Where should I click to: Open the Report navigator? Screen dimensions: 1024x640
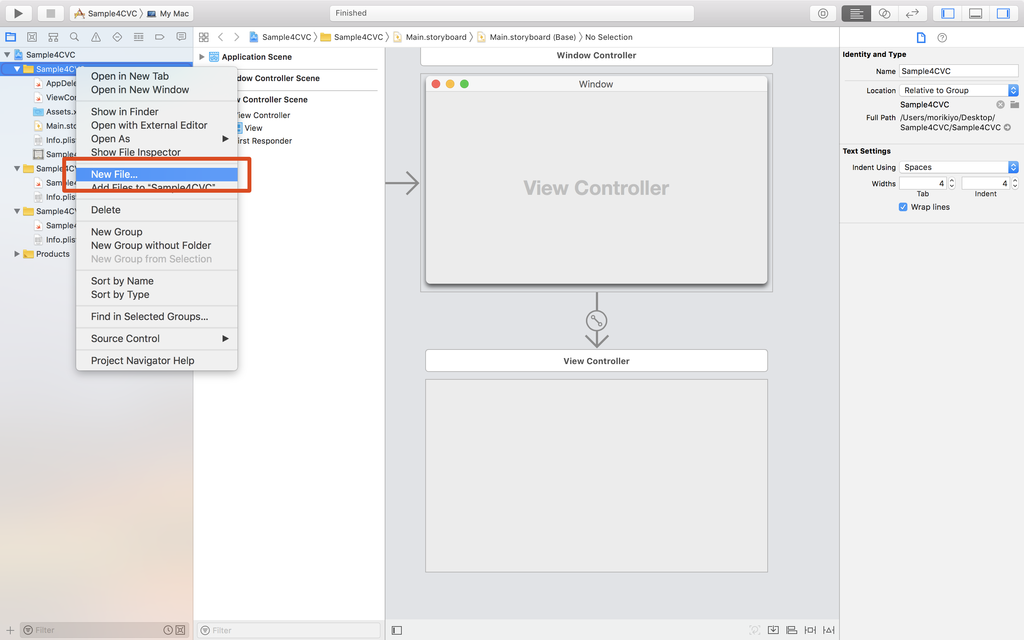(181, 37)
